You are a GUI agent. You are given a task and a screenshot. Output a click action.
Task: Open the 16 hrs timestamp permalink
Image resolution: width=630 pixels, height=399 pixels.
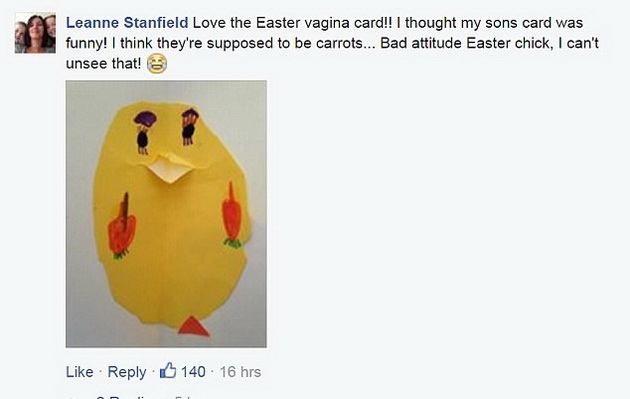click(240, 372)
